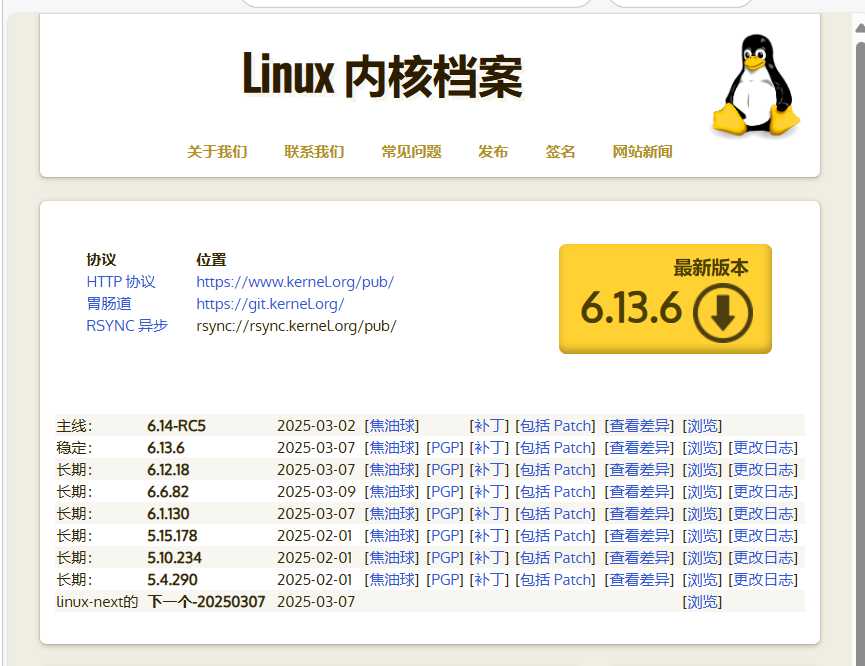865x666 pixels.
Task: Click 补丁 link for 6.6.82
Action: point(489,492)
